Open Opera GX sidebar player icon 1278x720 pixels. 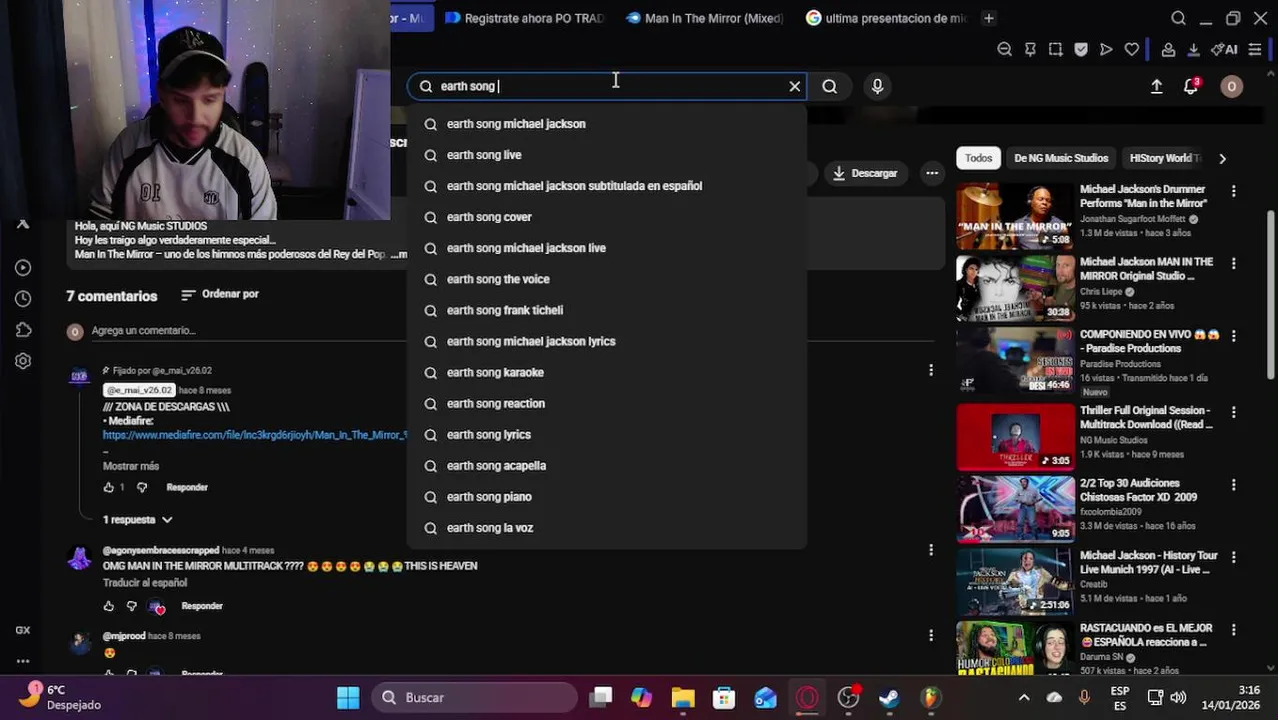pyautogui.click(x=23, y=267)
